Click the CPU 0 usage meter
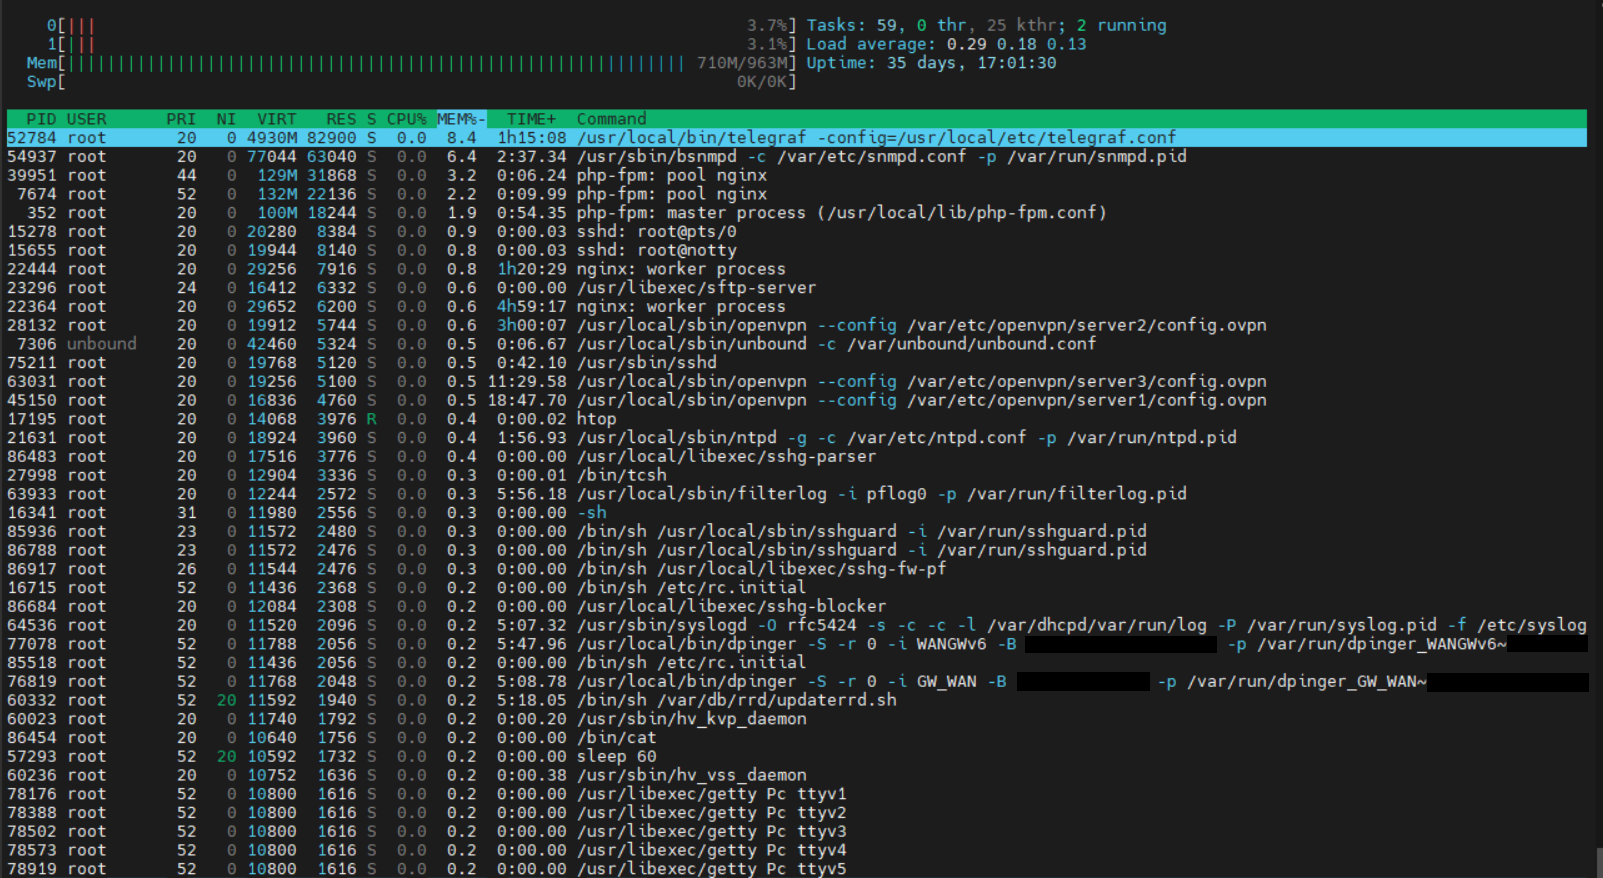The image size is (1603, 878). tap(421, 25)
